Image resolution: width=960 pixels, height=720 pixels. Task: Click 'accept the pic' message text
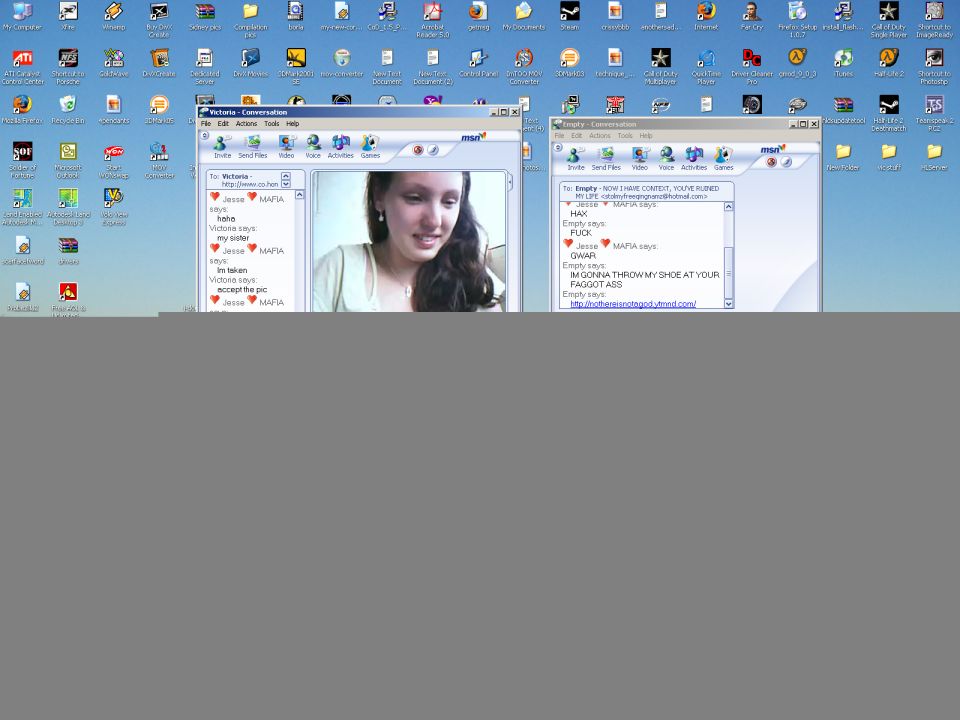point(242,290)
